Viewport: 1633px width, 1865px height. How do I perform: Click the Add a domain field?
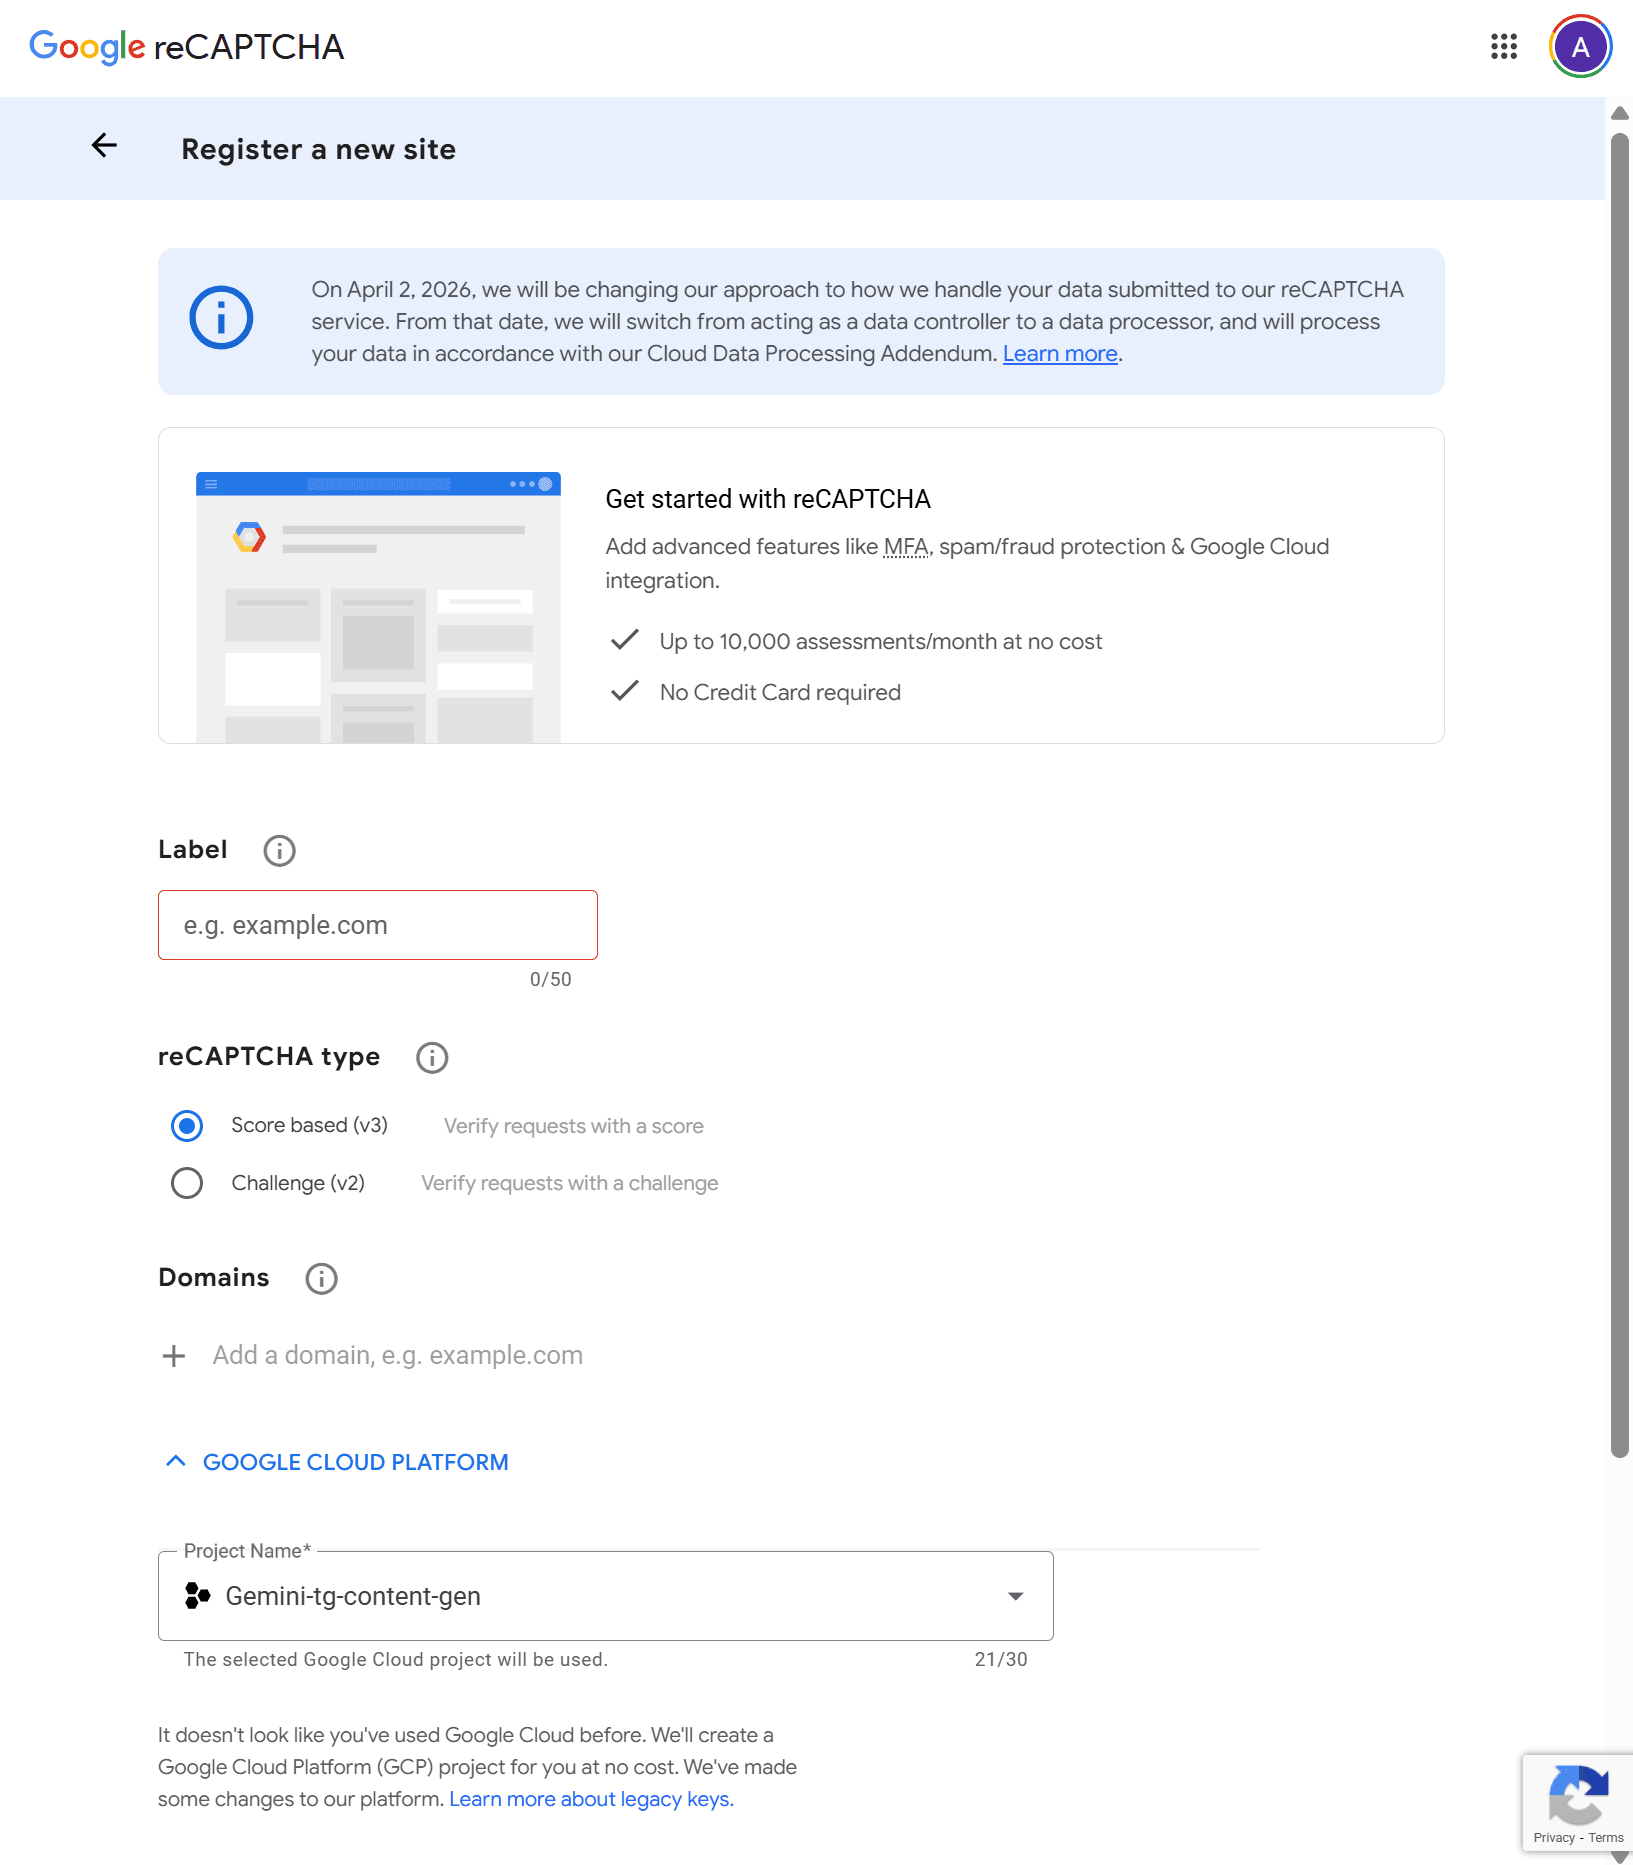click(x=398, y=1356)
